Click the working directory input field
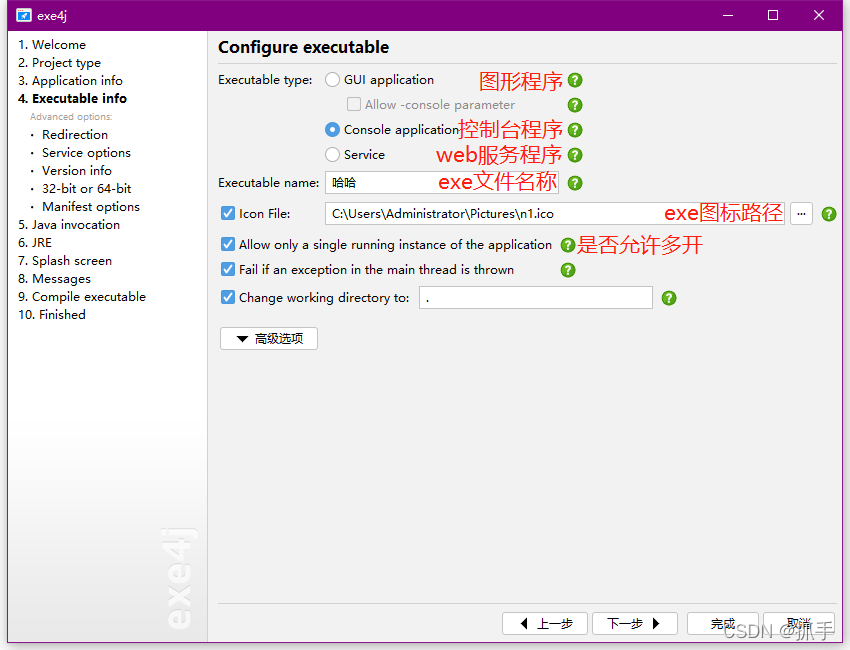The image size is (850, 650). point(536,298)
